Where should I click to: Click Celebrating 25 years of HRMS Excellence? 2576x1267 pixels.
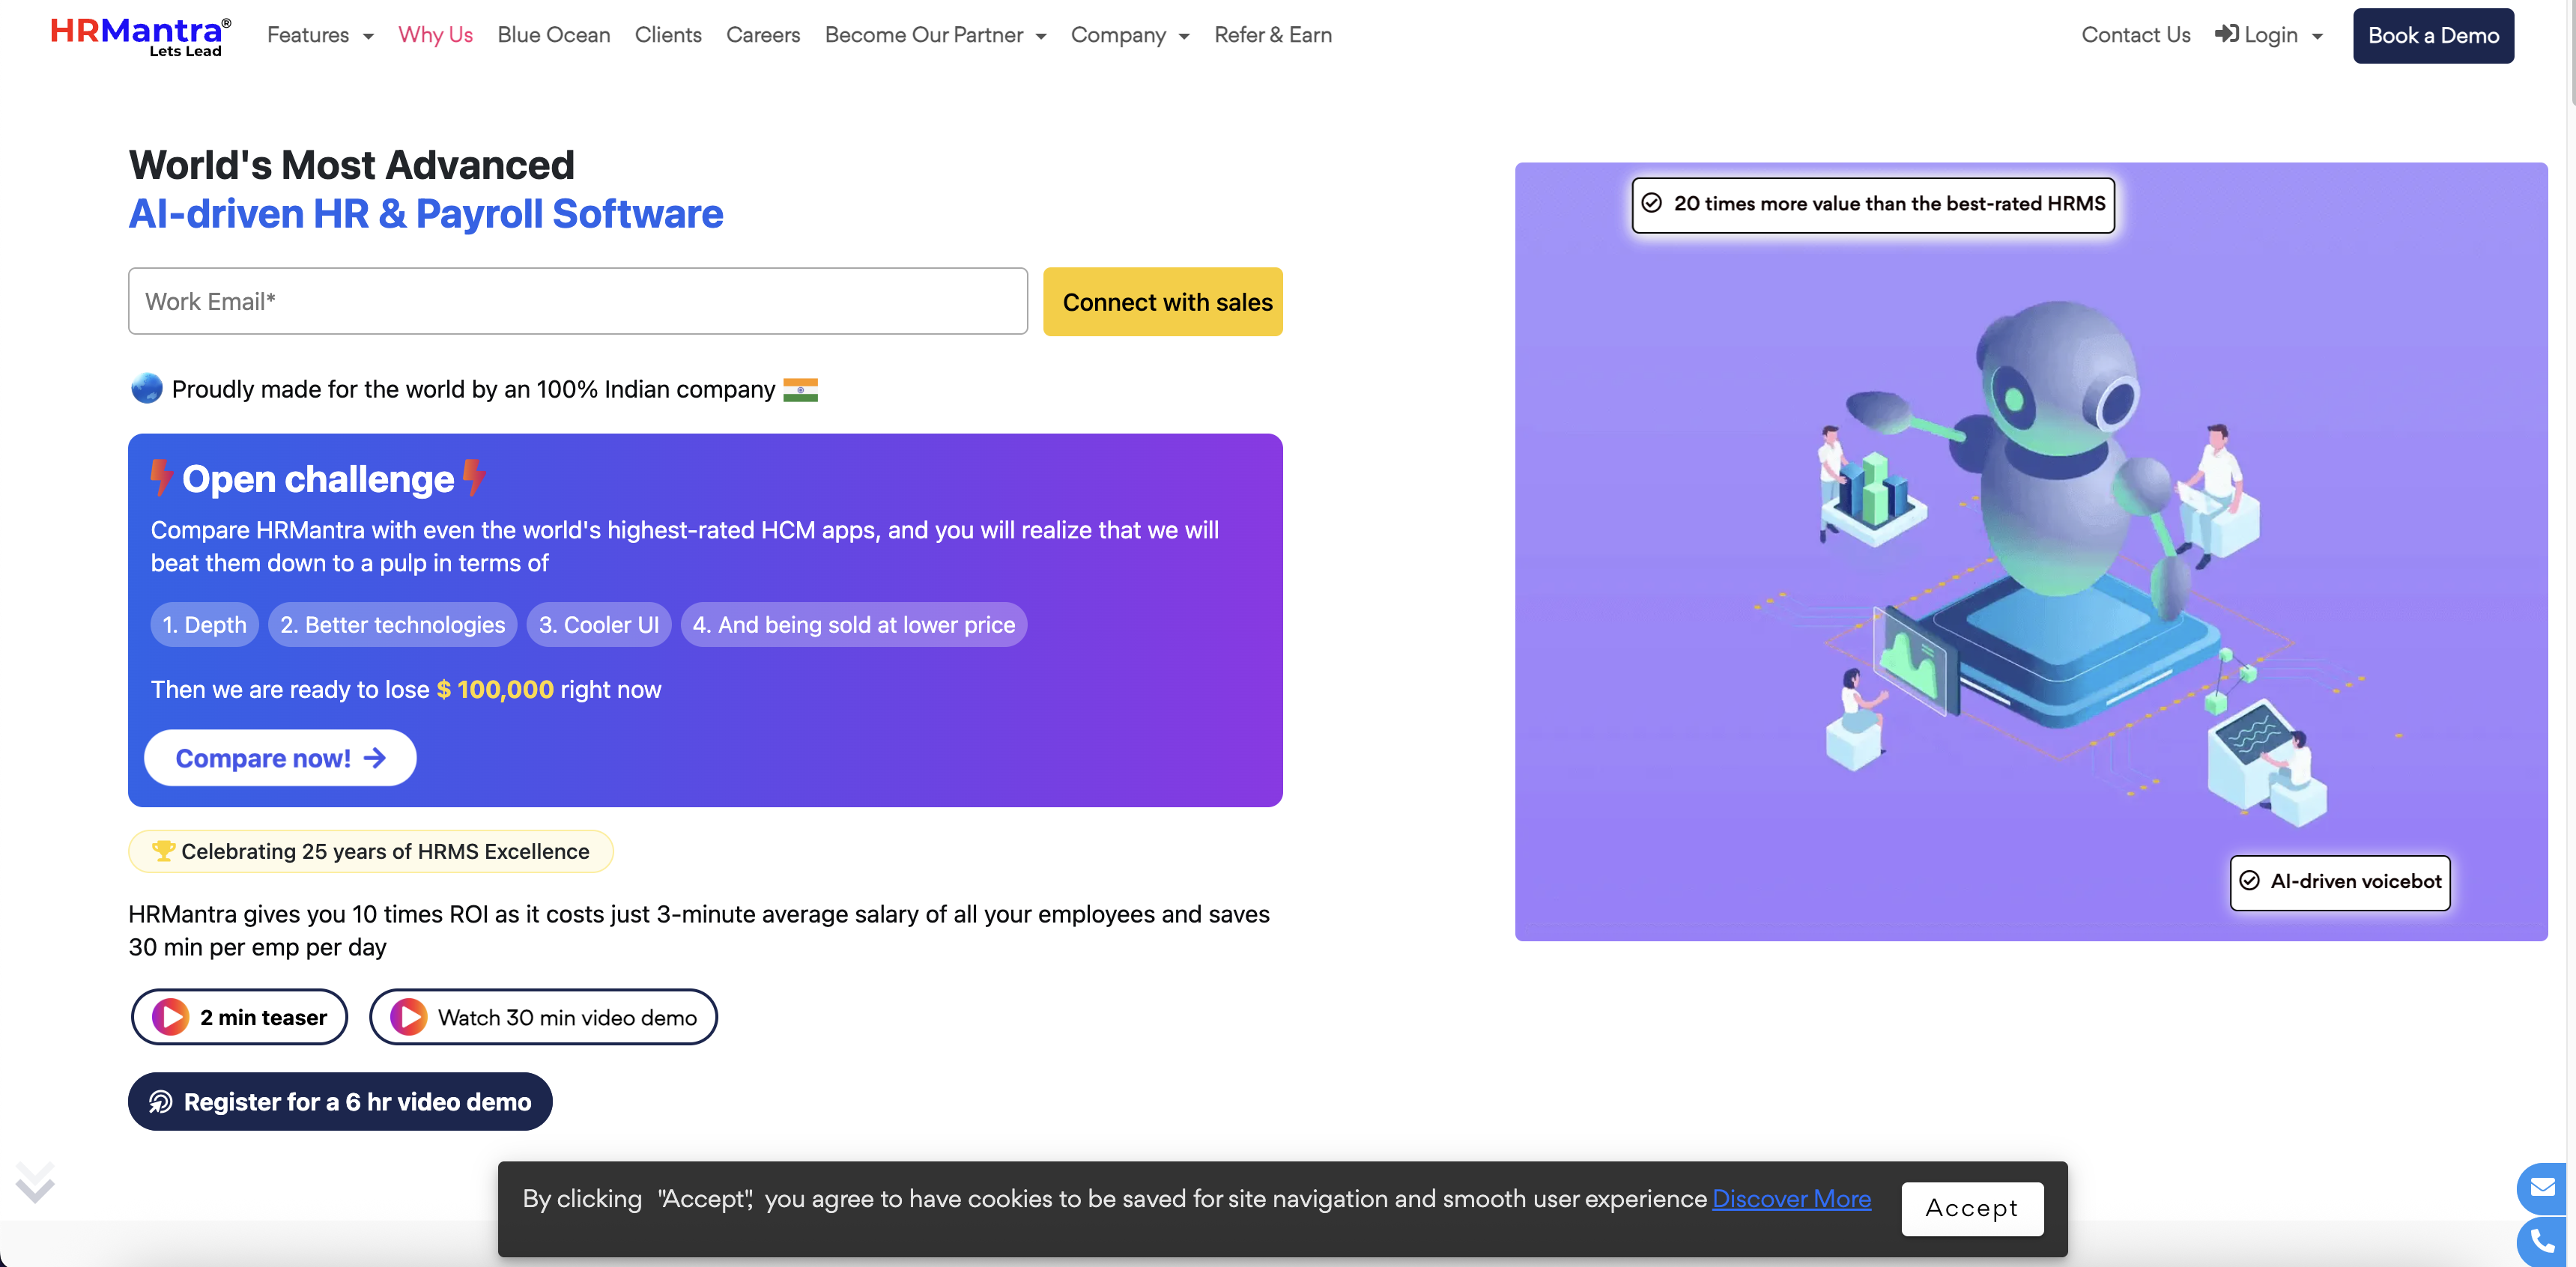(x=370, y=852)
